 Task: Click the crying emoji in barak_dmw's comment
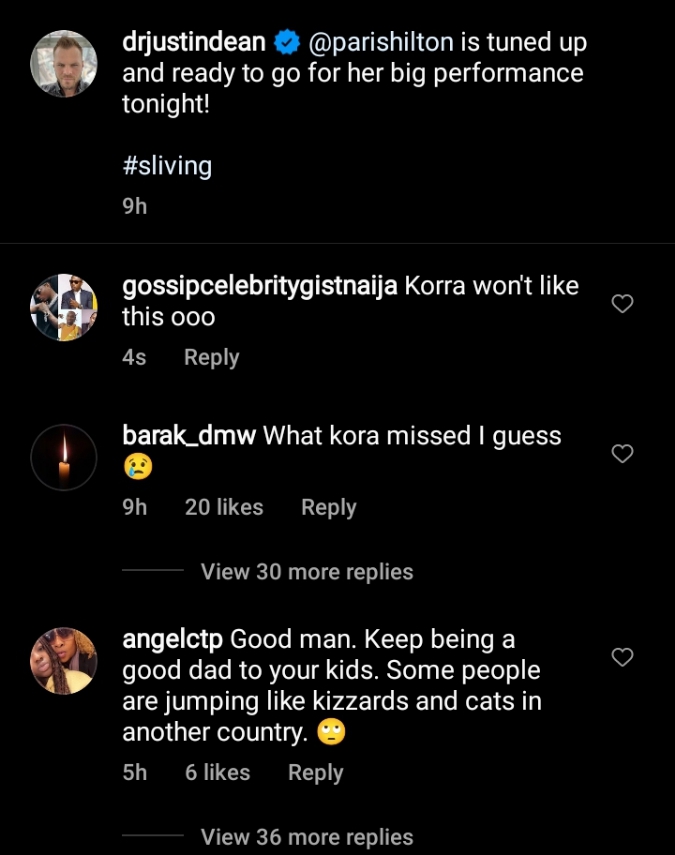pos(138,468)
